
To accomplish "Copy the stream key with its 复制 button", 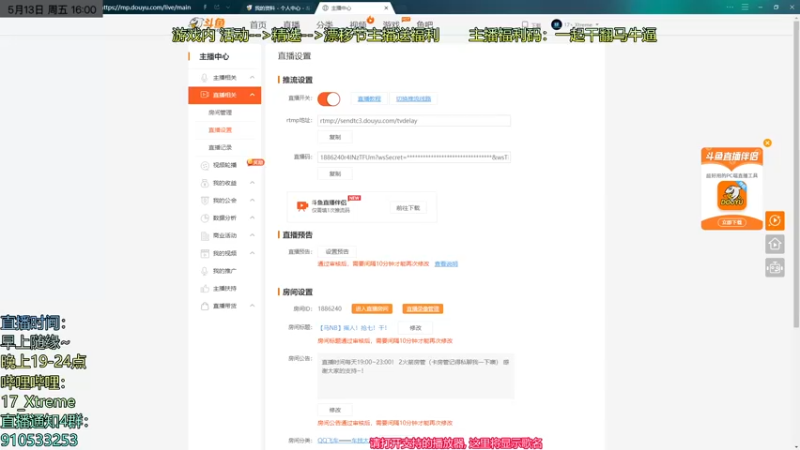I will (x=335, y=174).
